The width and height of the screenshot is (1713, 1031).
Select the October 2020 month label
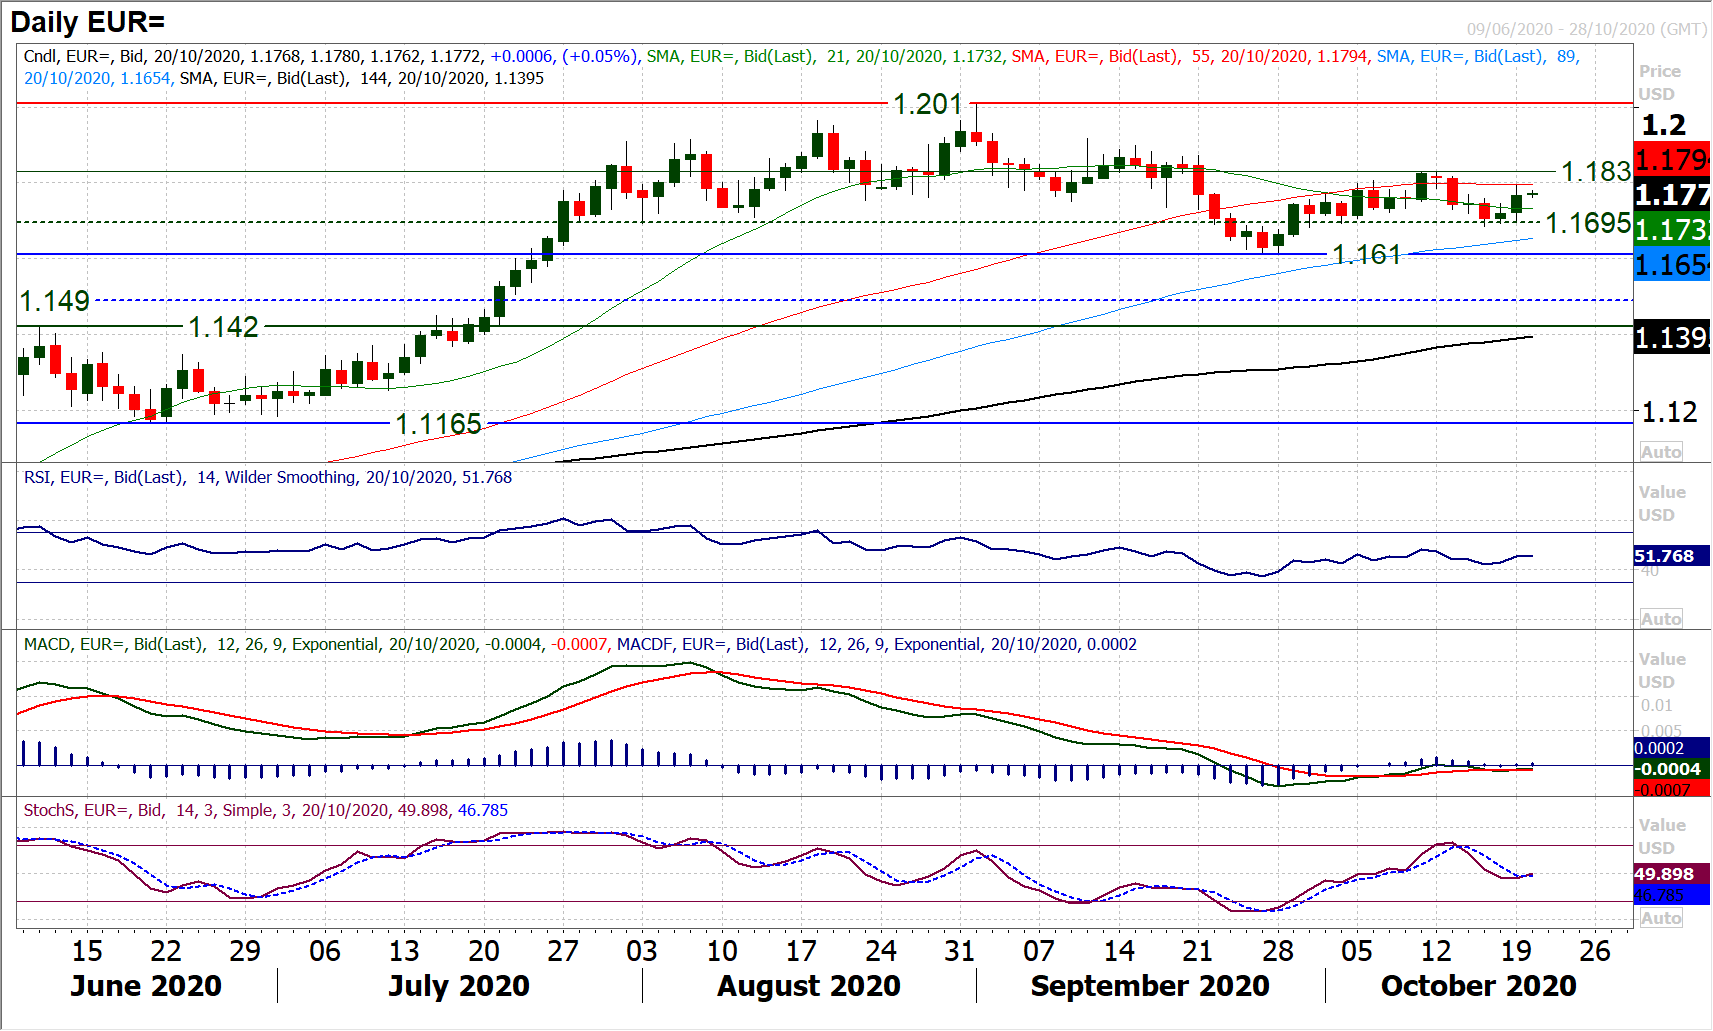coord(1478,986)
